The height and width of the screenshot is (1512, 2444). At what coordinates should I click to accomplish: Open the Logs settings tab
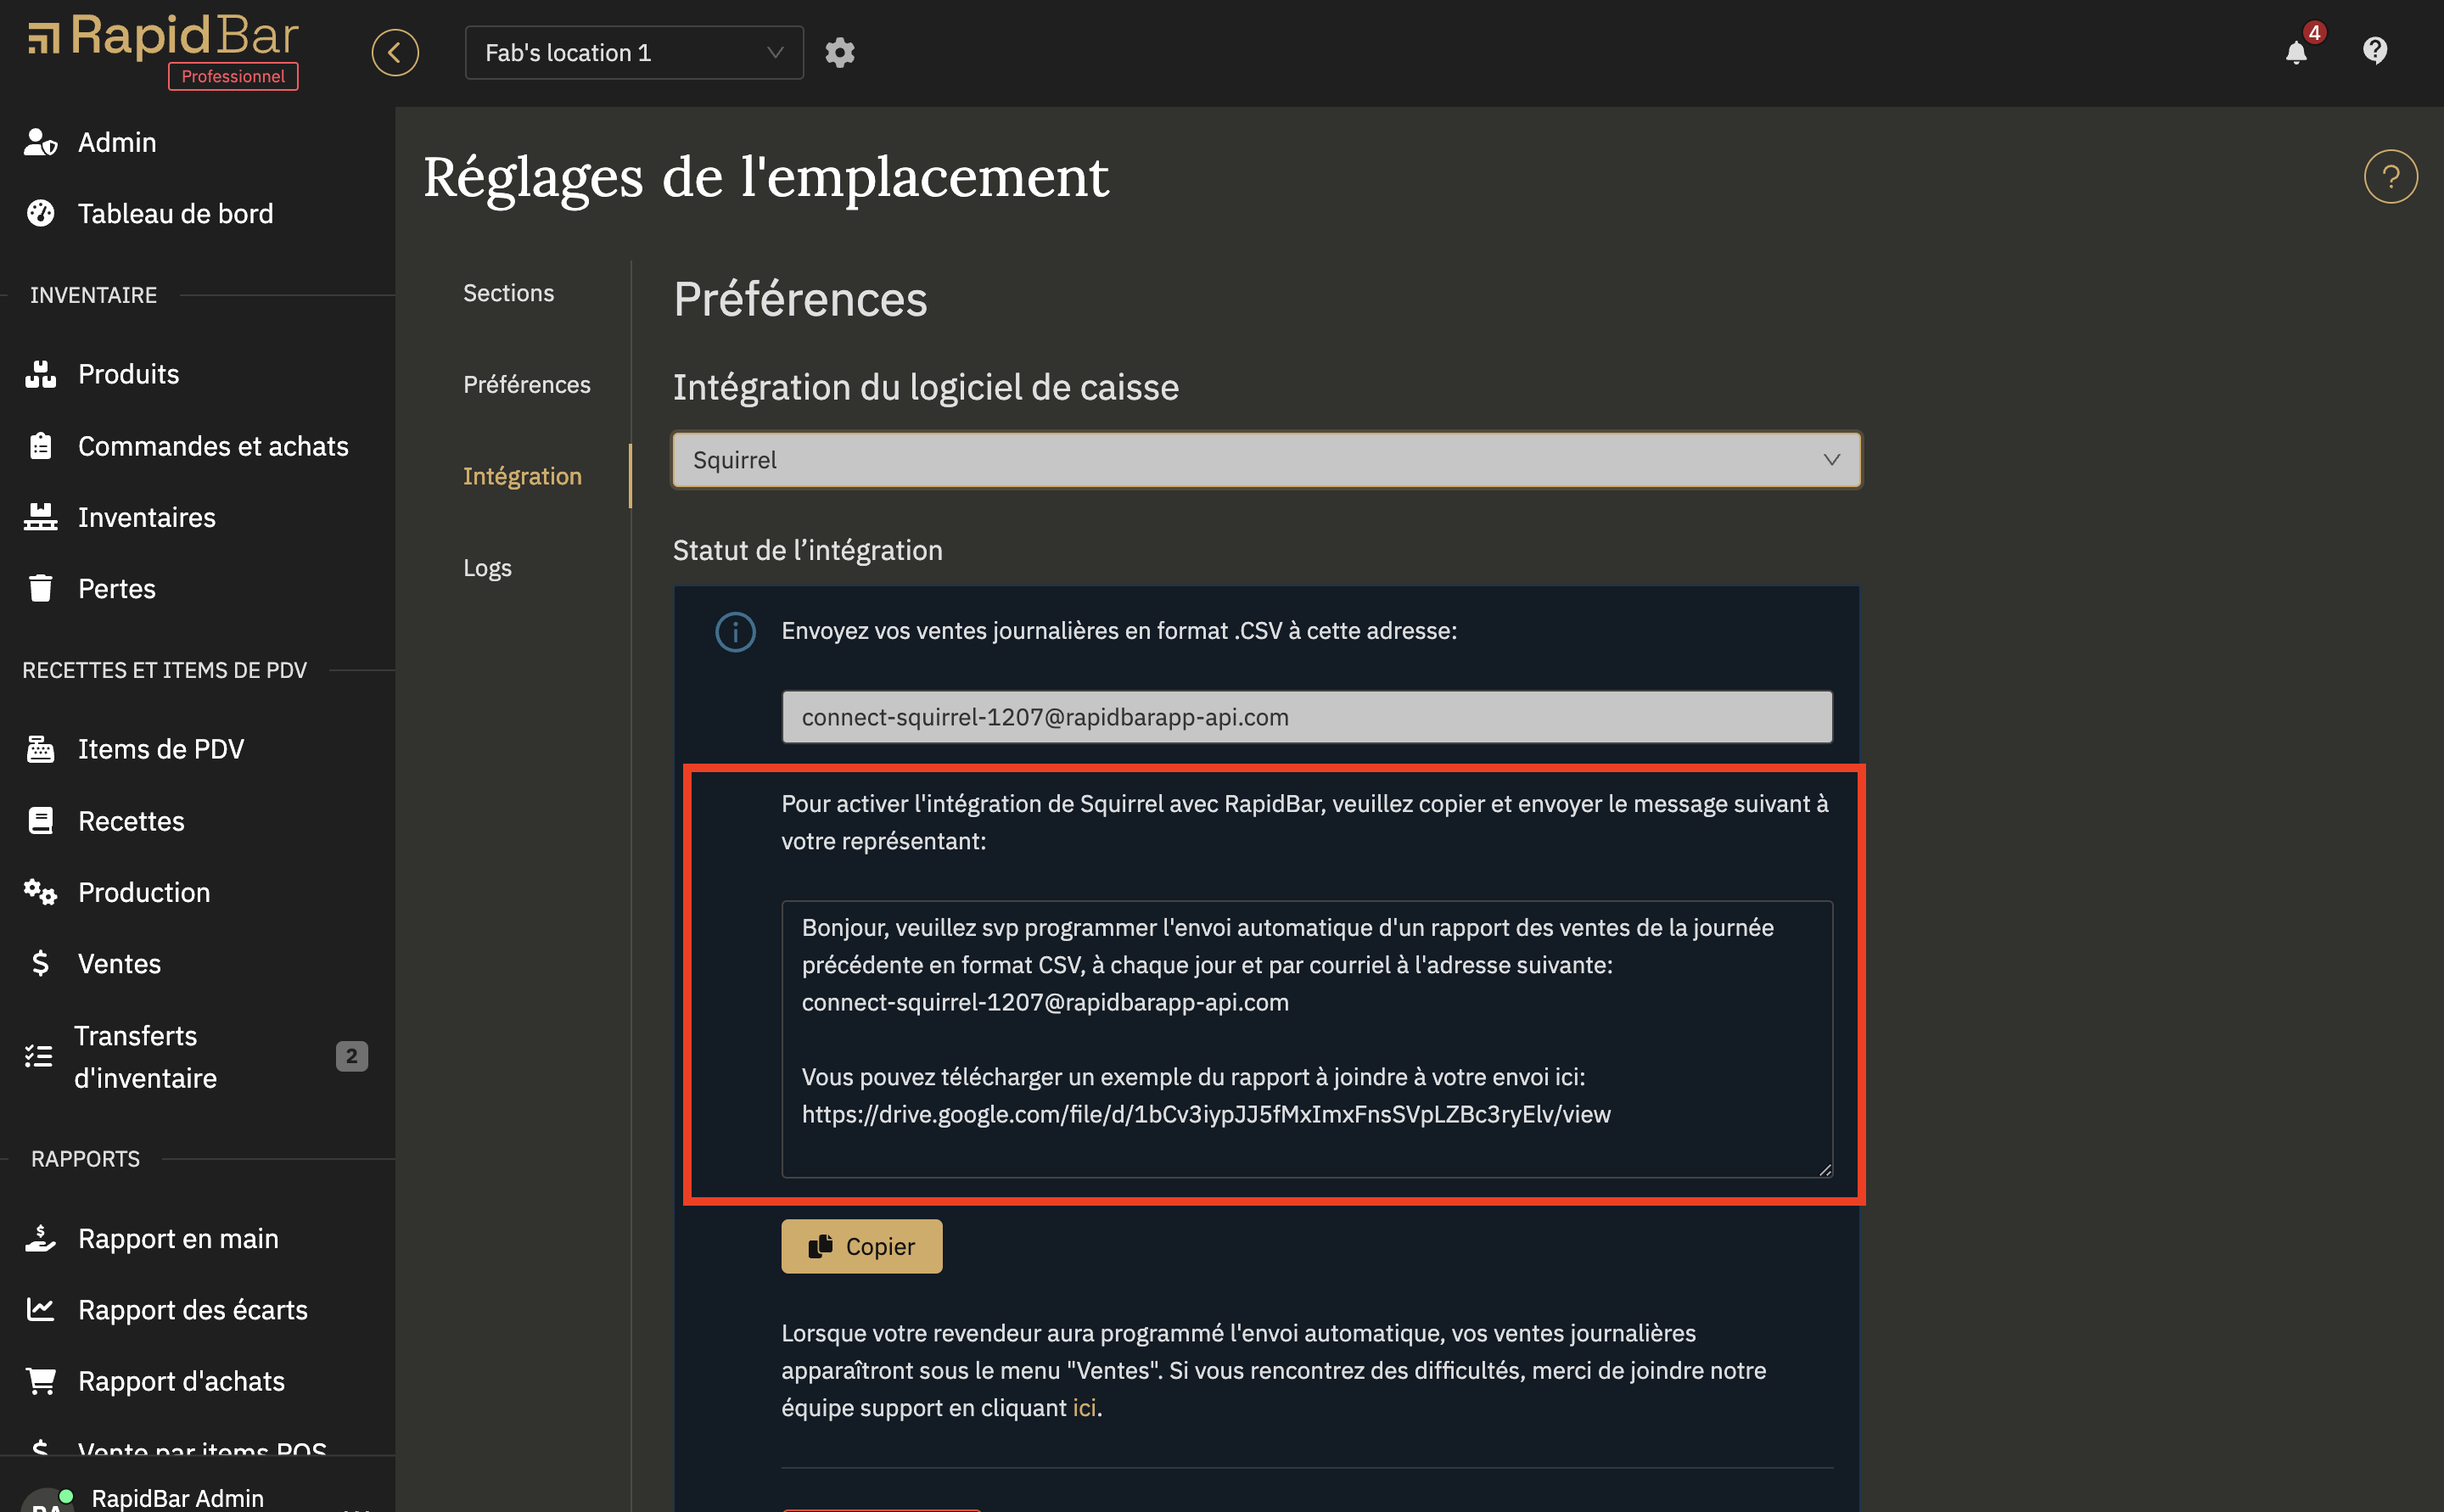tap(487, 568)
